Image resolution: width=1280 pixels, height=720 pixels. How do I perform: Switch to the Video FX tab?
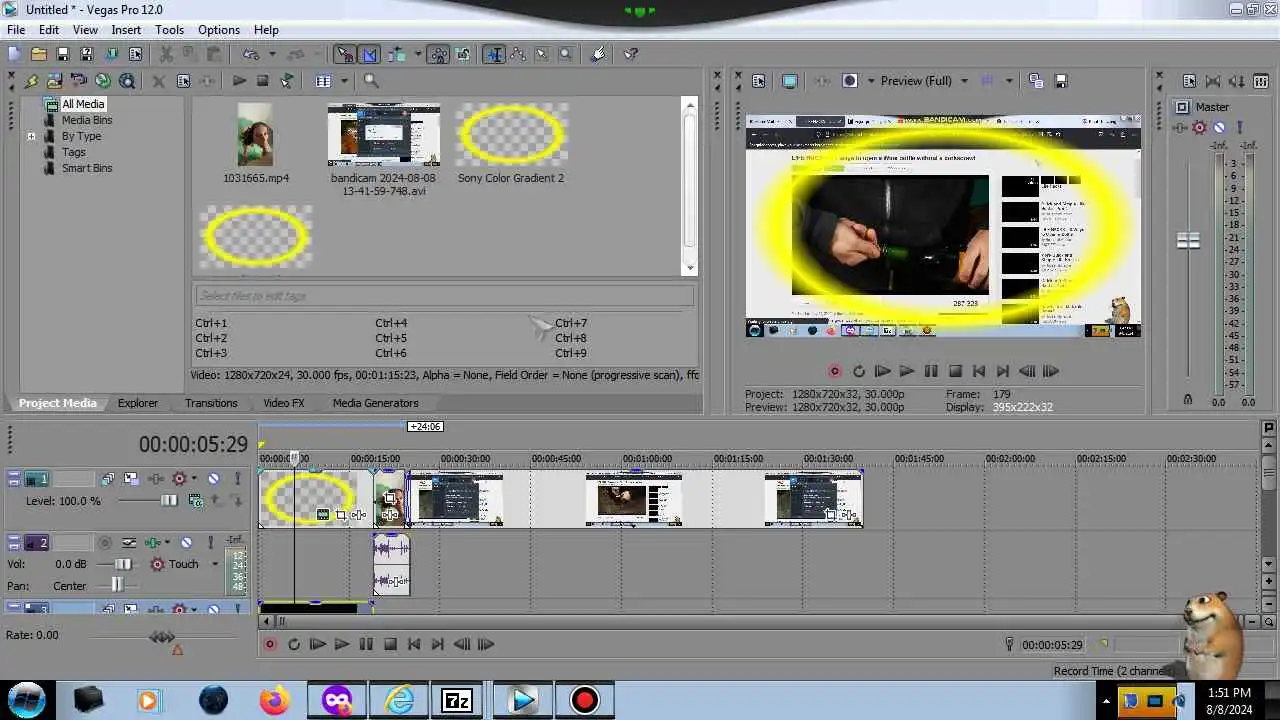(x=284, y=403)
